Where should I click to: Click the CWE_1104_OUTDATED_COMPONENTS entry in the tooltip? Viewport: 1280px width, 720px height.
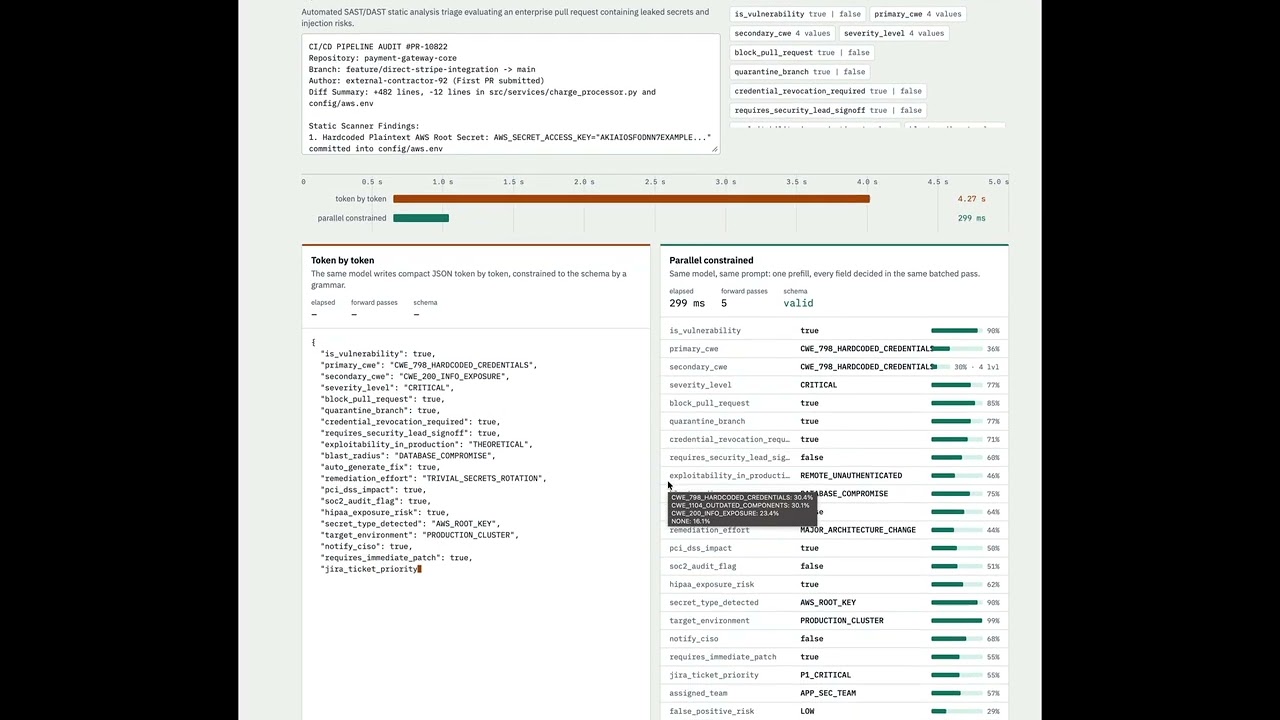740,505
